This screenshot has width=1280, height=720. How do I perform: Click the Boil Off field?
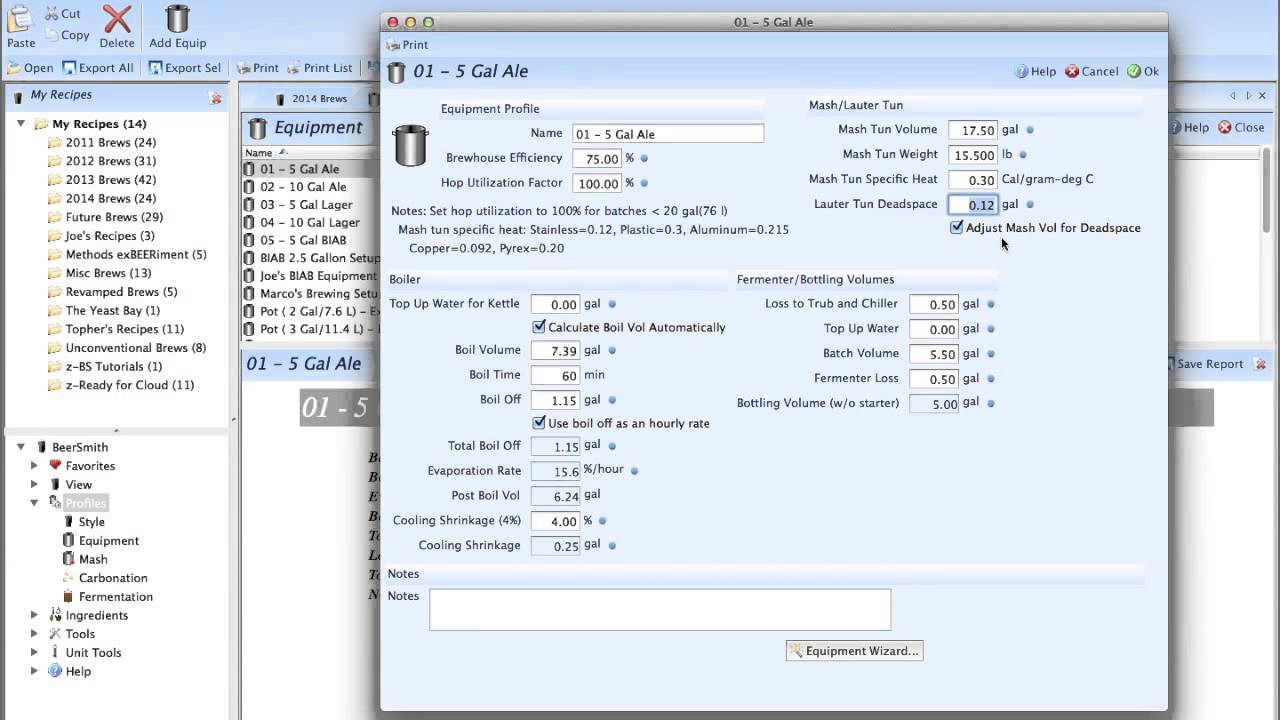point(555,400)
